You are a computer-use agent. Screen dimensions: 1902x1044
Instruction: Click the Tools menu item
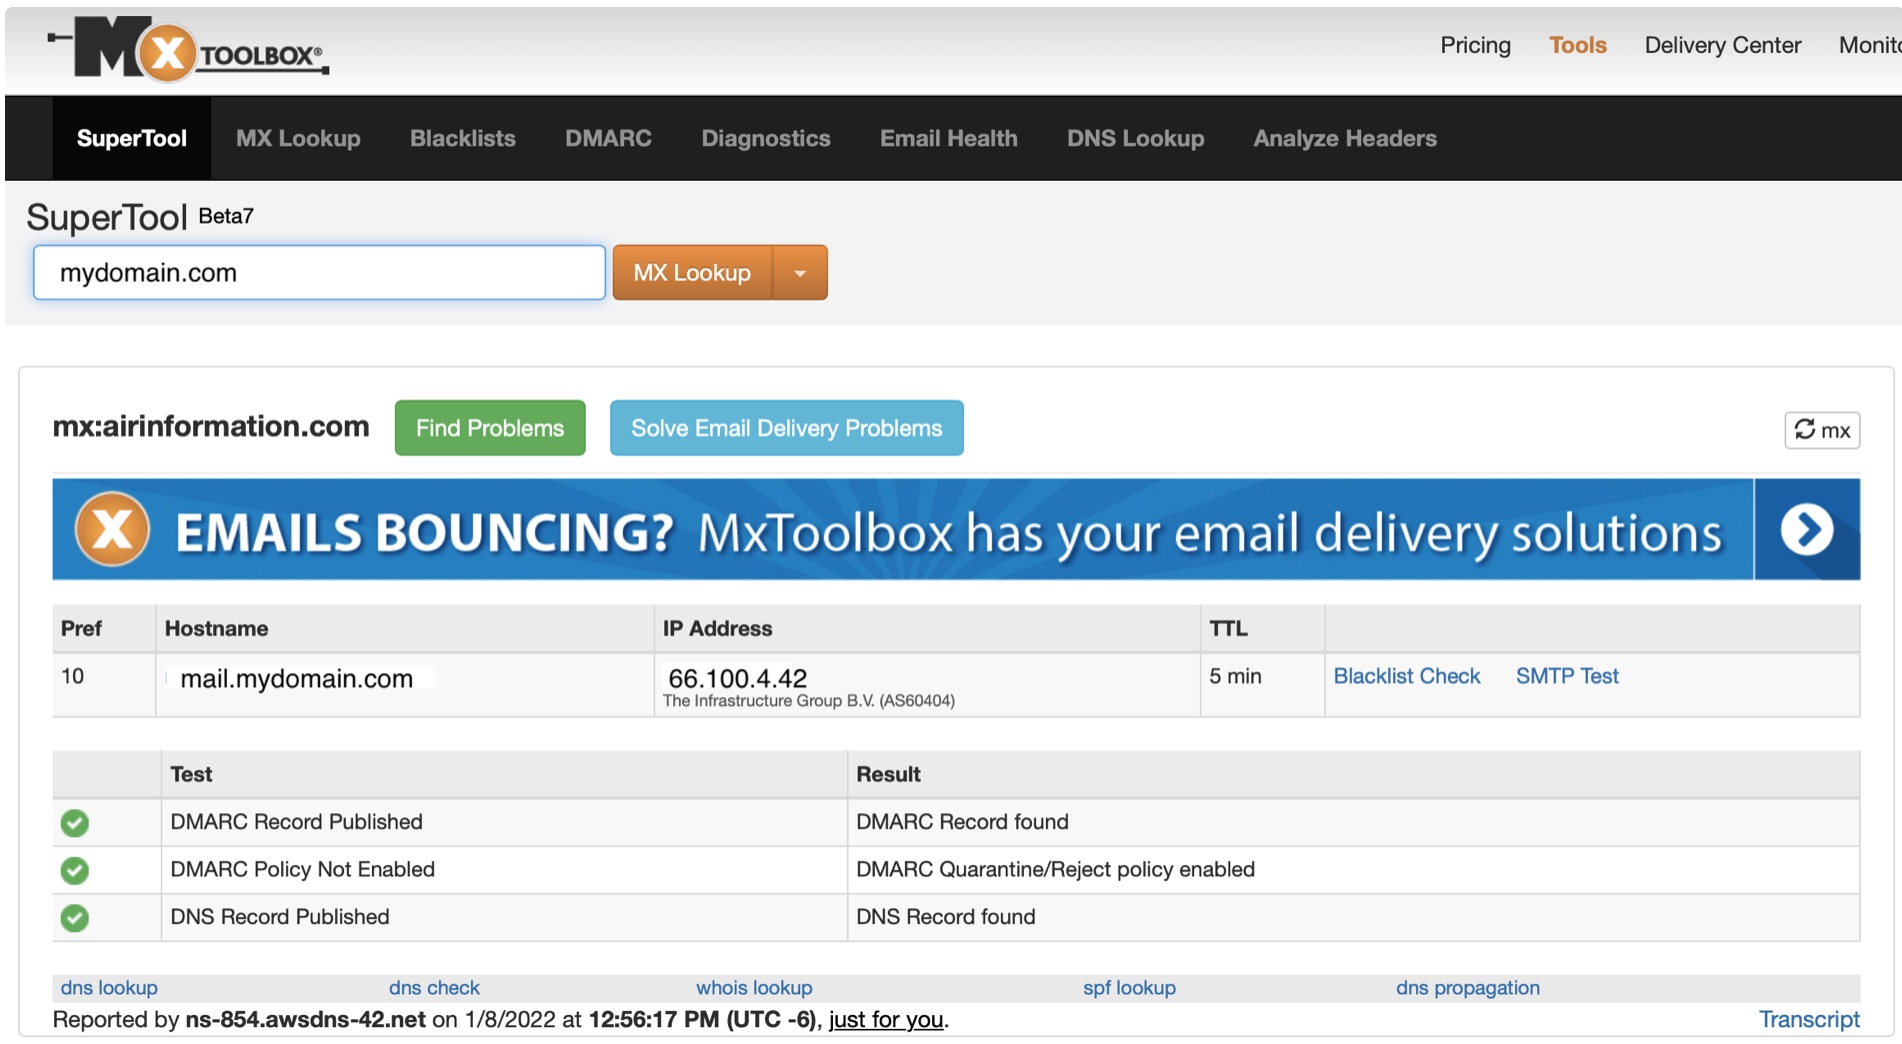(x=1577, y=45)
